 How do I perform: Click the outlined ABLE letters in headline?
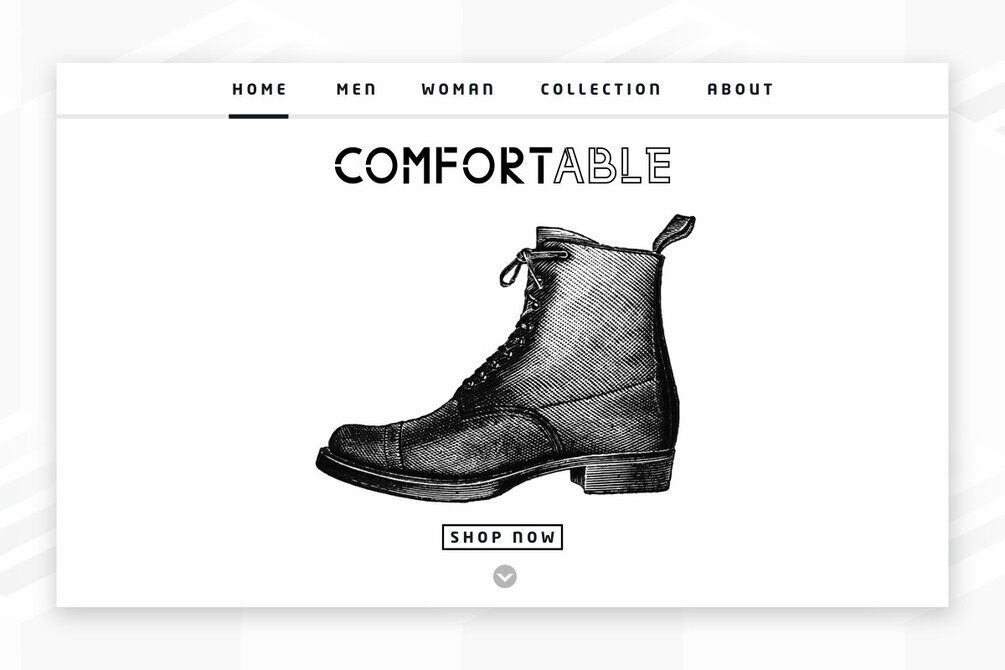pyautogui.click(x=612, y=165)
